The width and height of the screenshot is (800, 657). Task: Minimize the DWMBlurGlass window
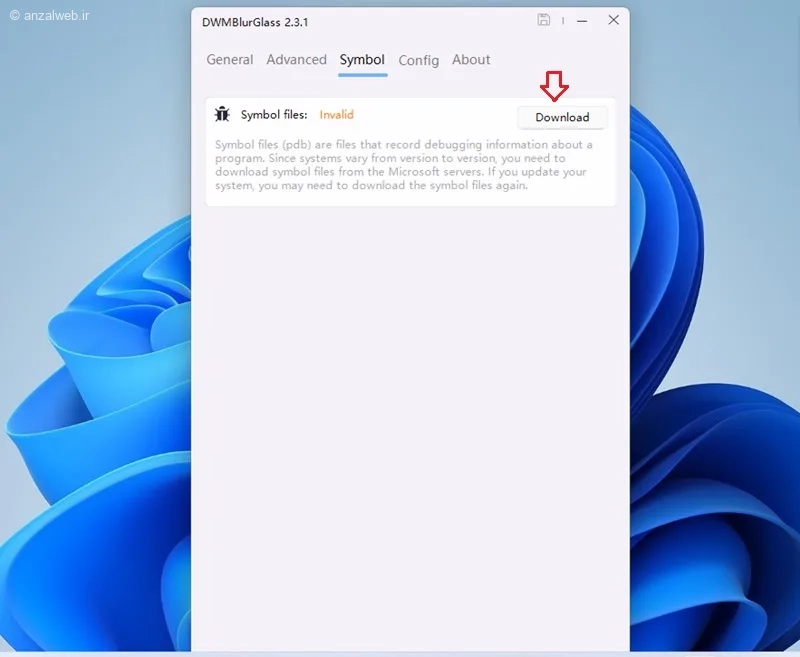[x=582, y=20]
